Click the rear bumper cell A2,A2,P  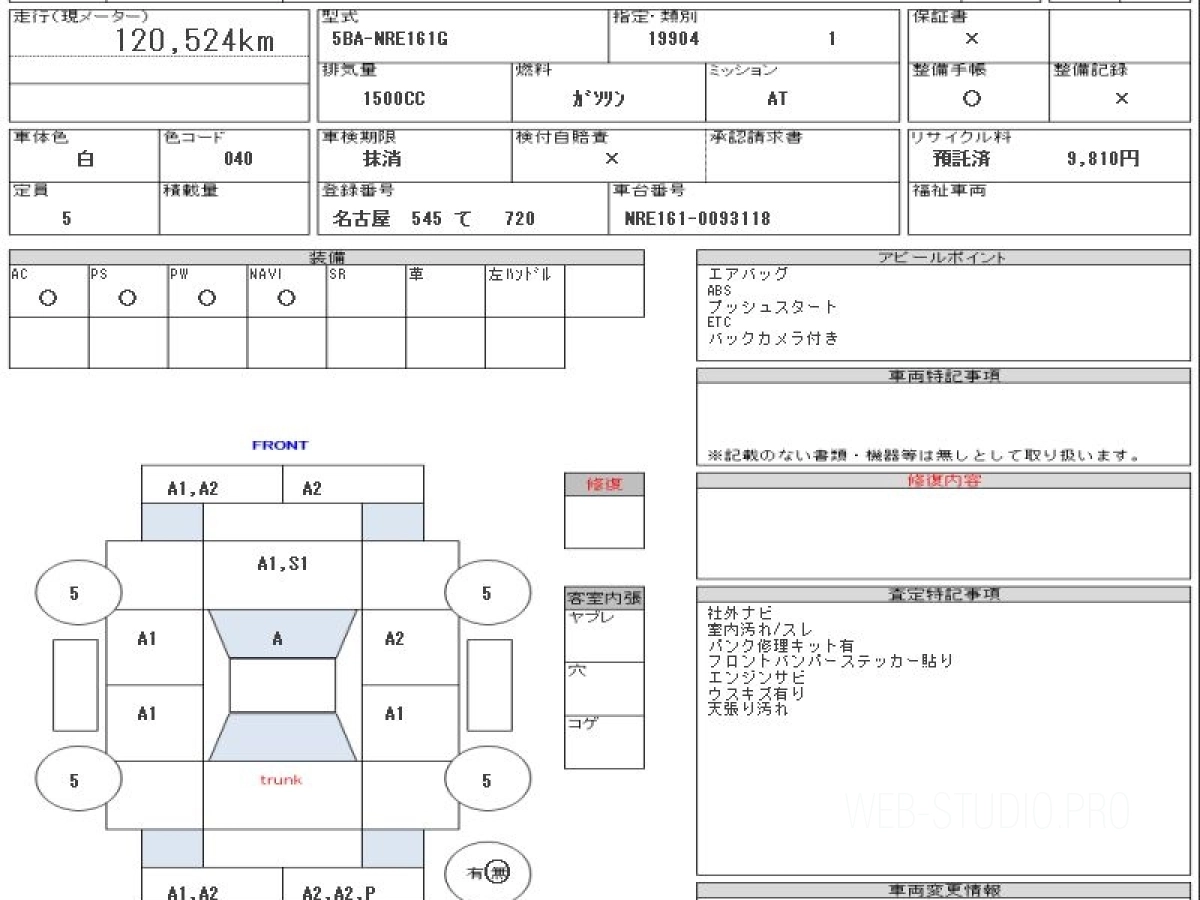tap(353, 885)
